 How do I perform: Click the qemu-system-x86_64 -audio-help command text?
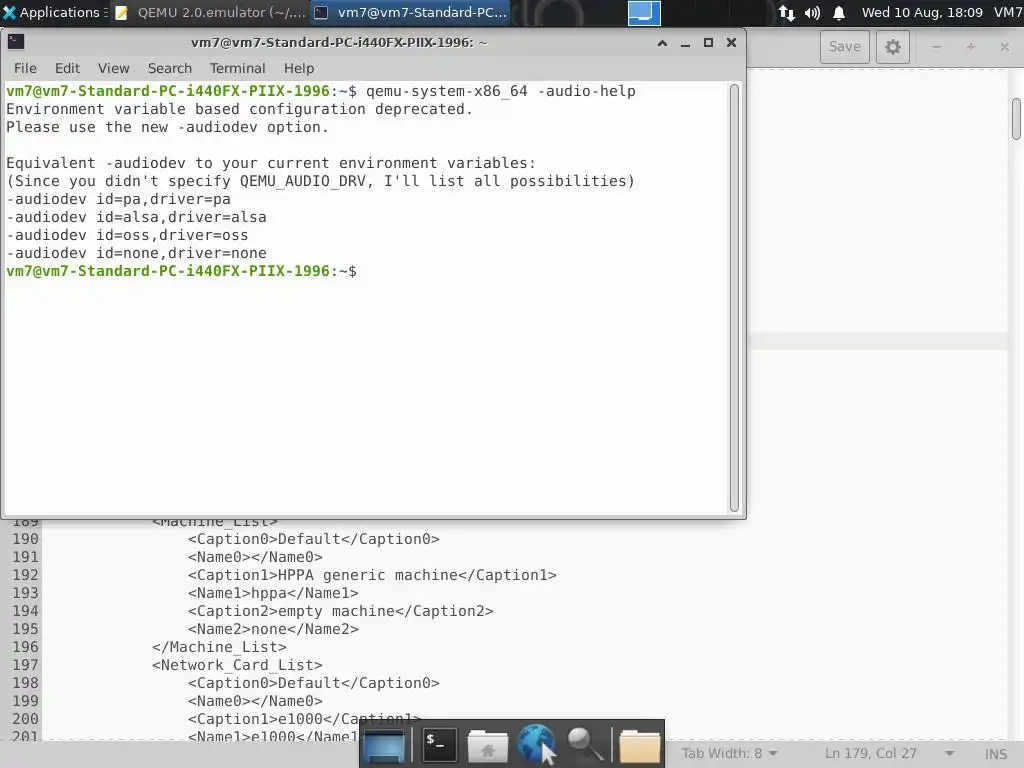(500, 91)
